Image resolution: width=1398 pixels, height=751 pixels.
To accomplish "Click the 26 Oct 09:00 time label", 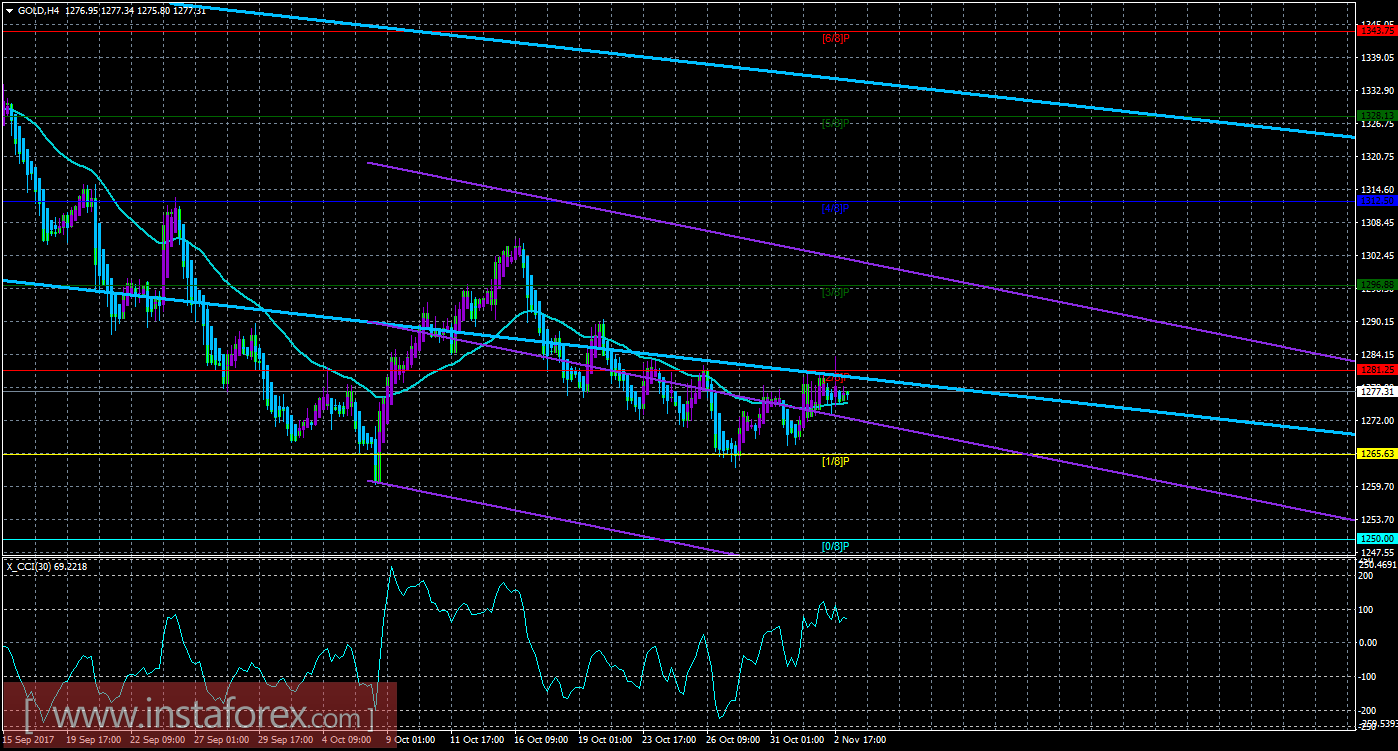I will click(x=733, y=741).
